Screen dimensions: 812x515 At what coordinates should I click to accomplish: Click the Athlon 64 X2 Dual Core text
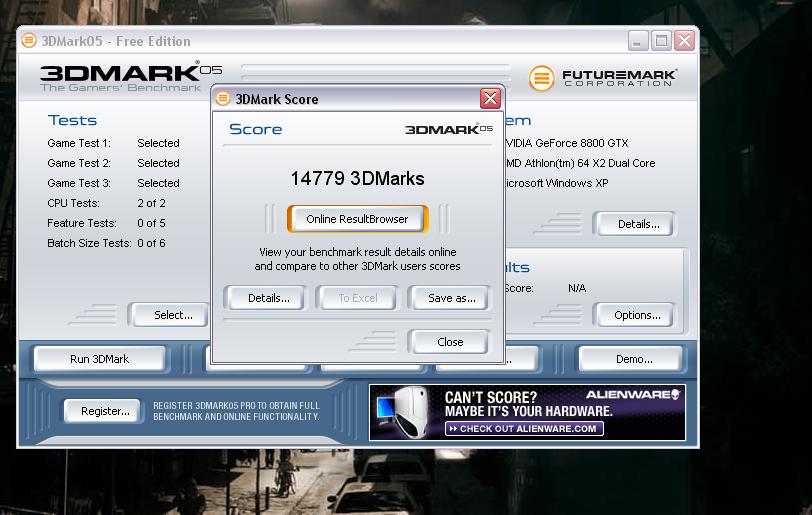581,163
